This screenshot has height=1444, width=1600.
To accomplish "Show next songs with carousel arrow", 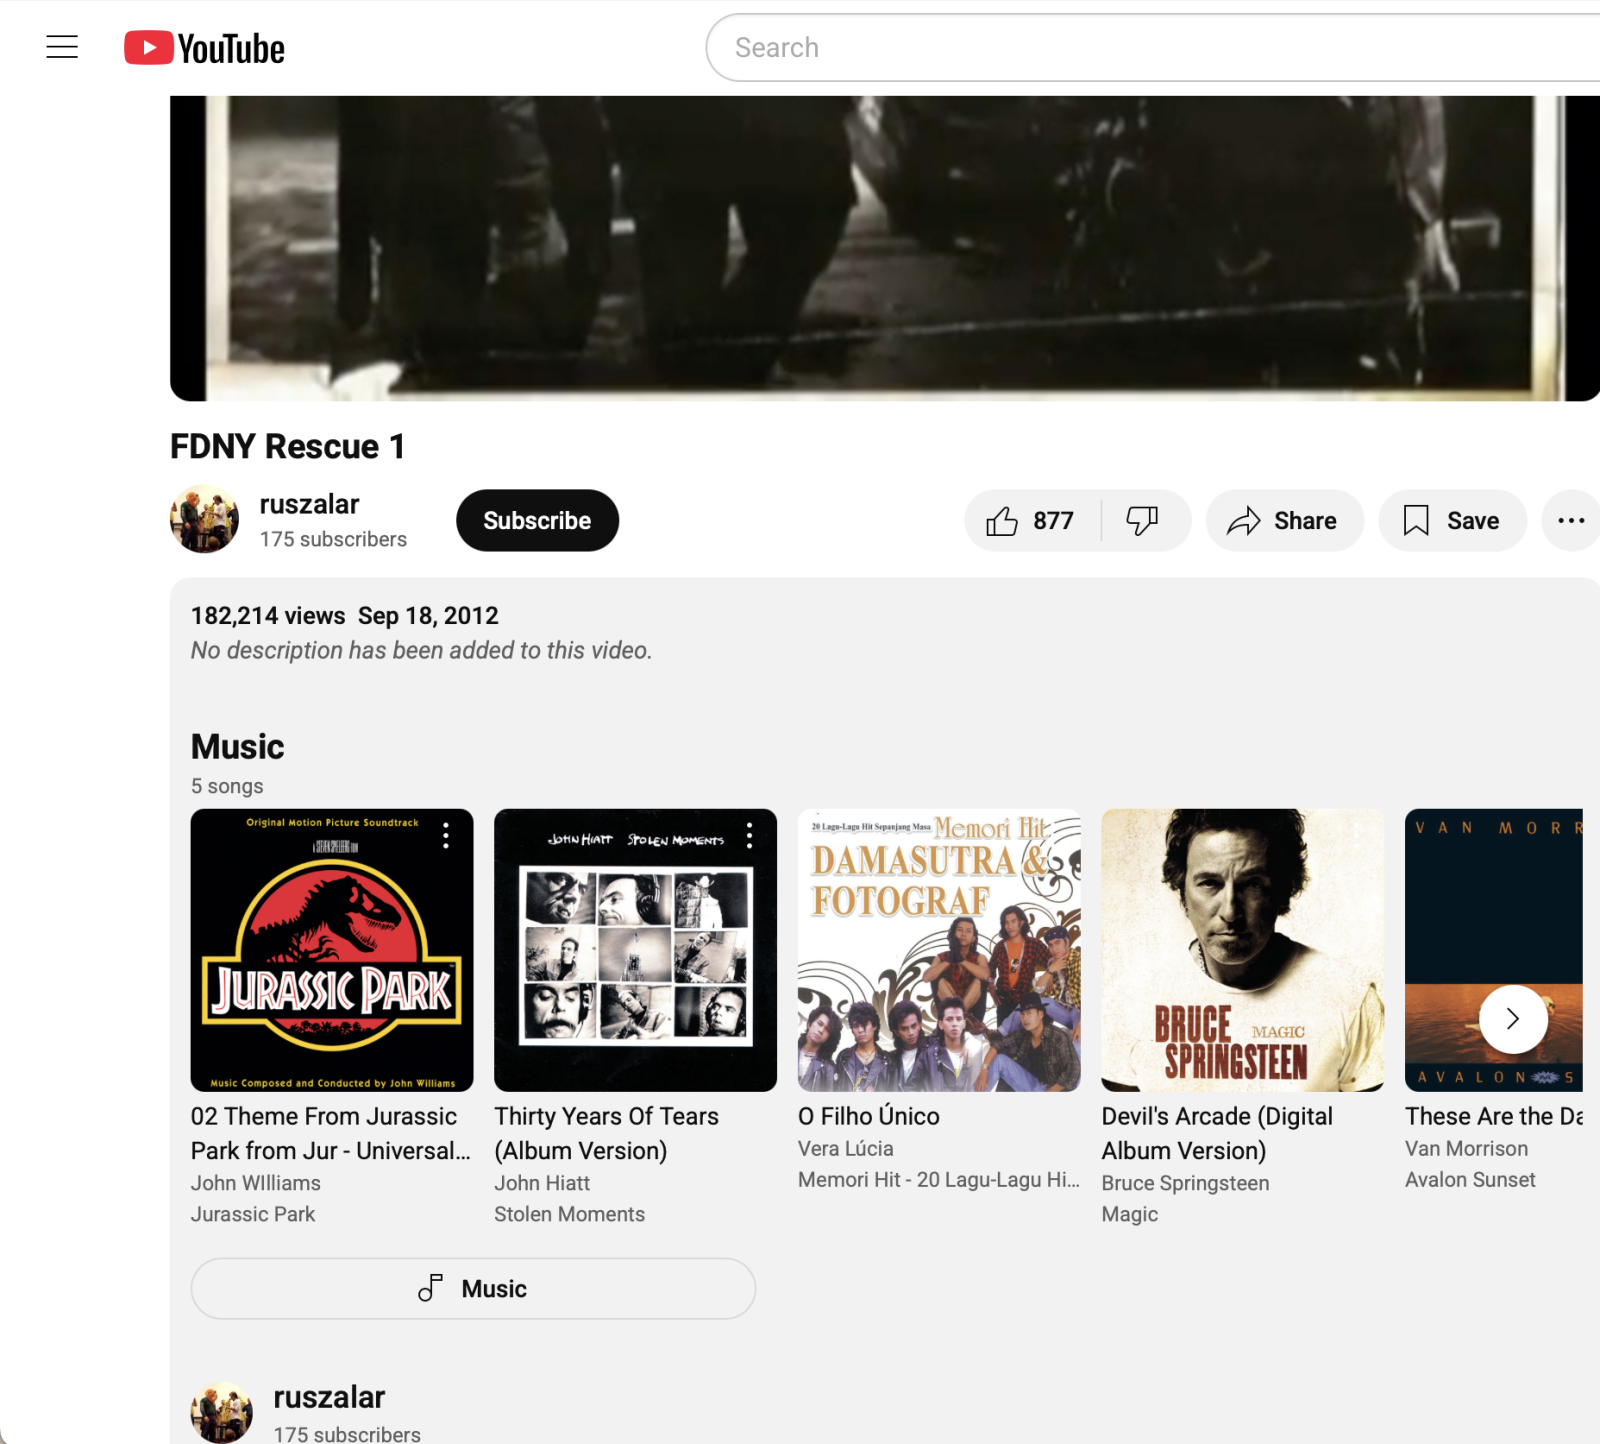I will click(x=1513, y=1019).
